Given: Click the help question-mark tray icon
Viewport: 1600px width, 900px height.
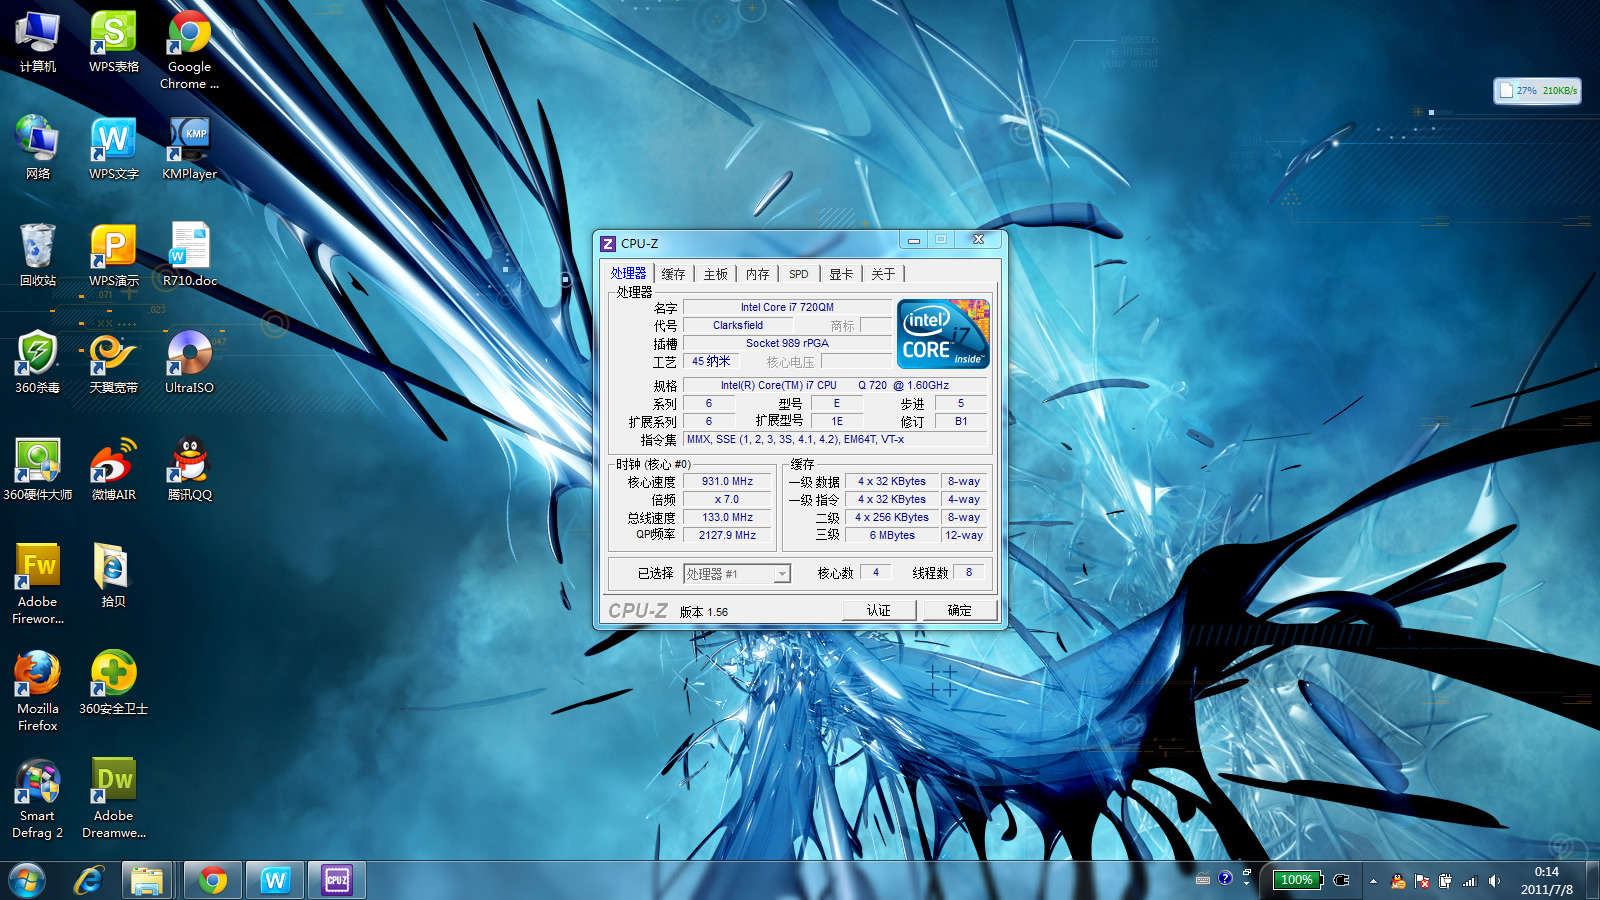Looking at the screenshot, I should pos(1225,878).
